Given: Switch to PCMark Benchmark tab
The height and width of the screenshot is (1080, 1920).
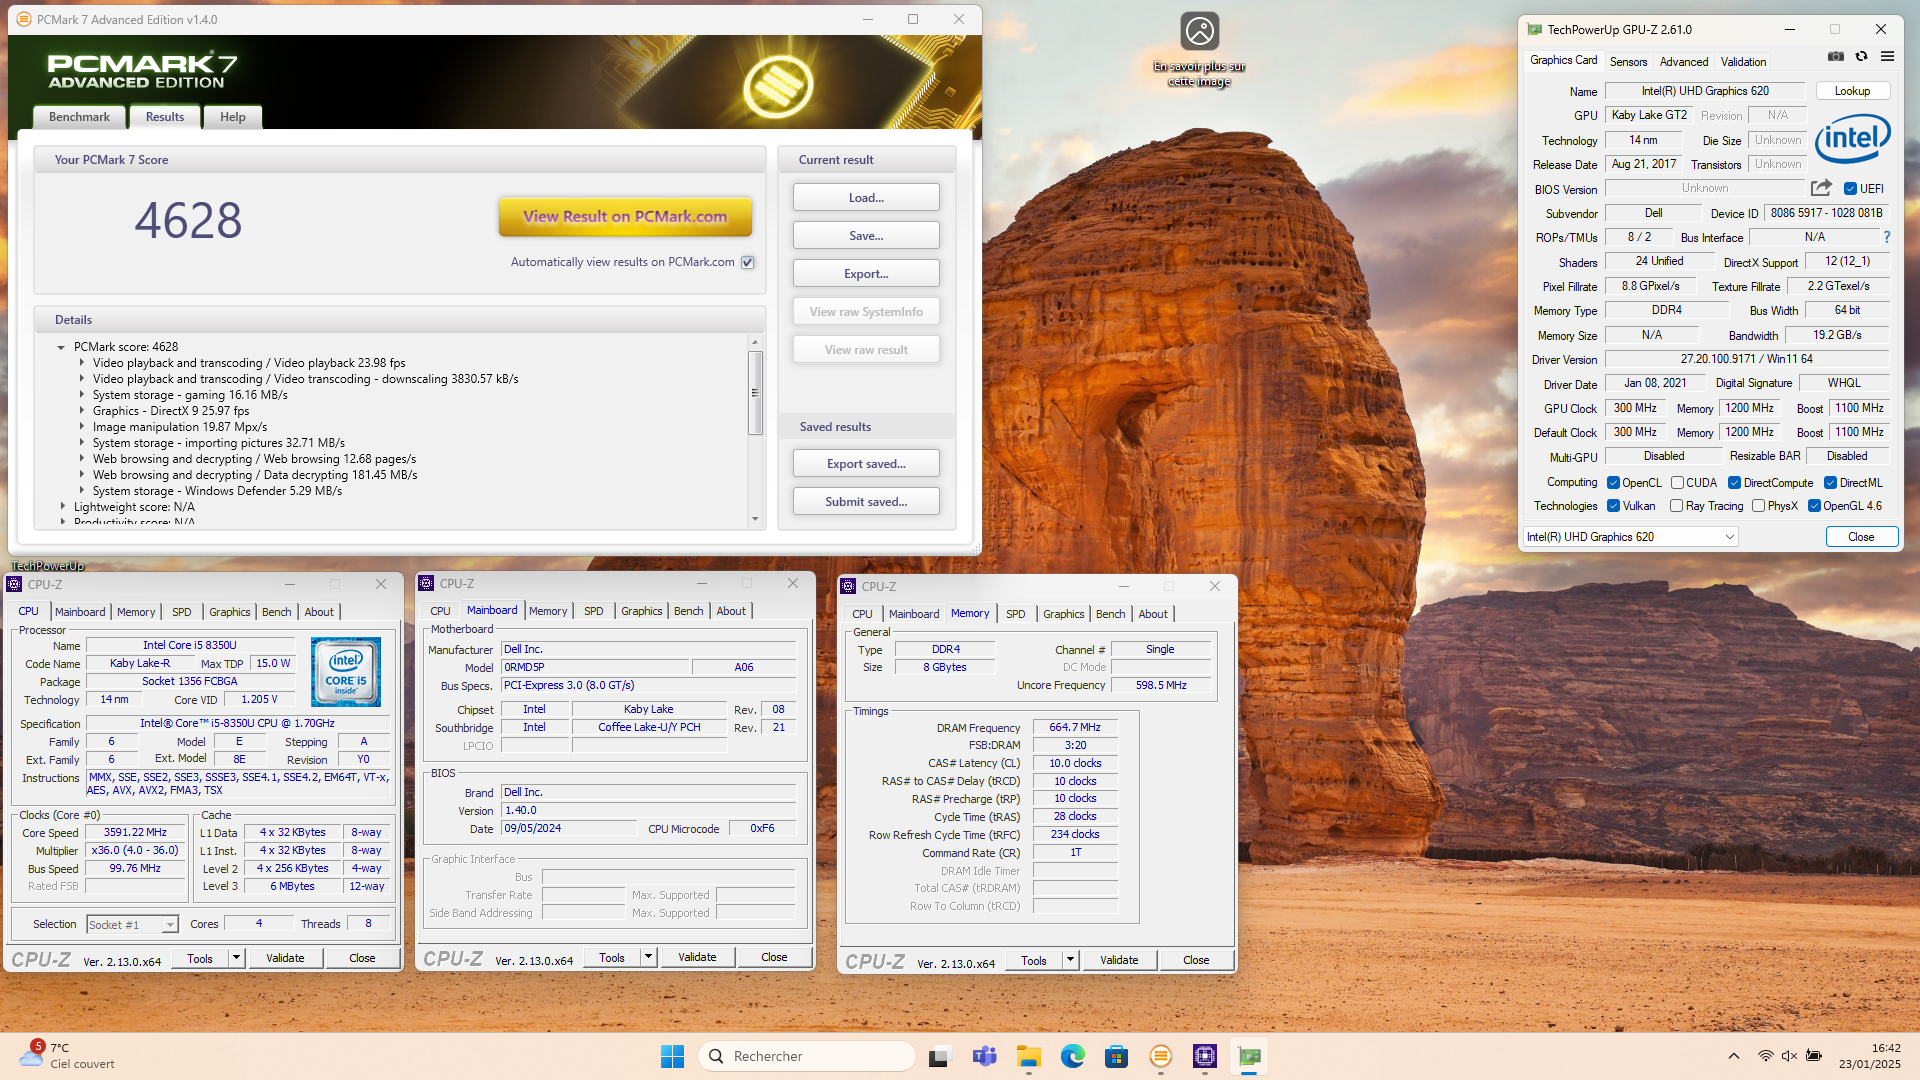Looking at the screenshot, I should (x=80, y=117).
